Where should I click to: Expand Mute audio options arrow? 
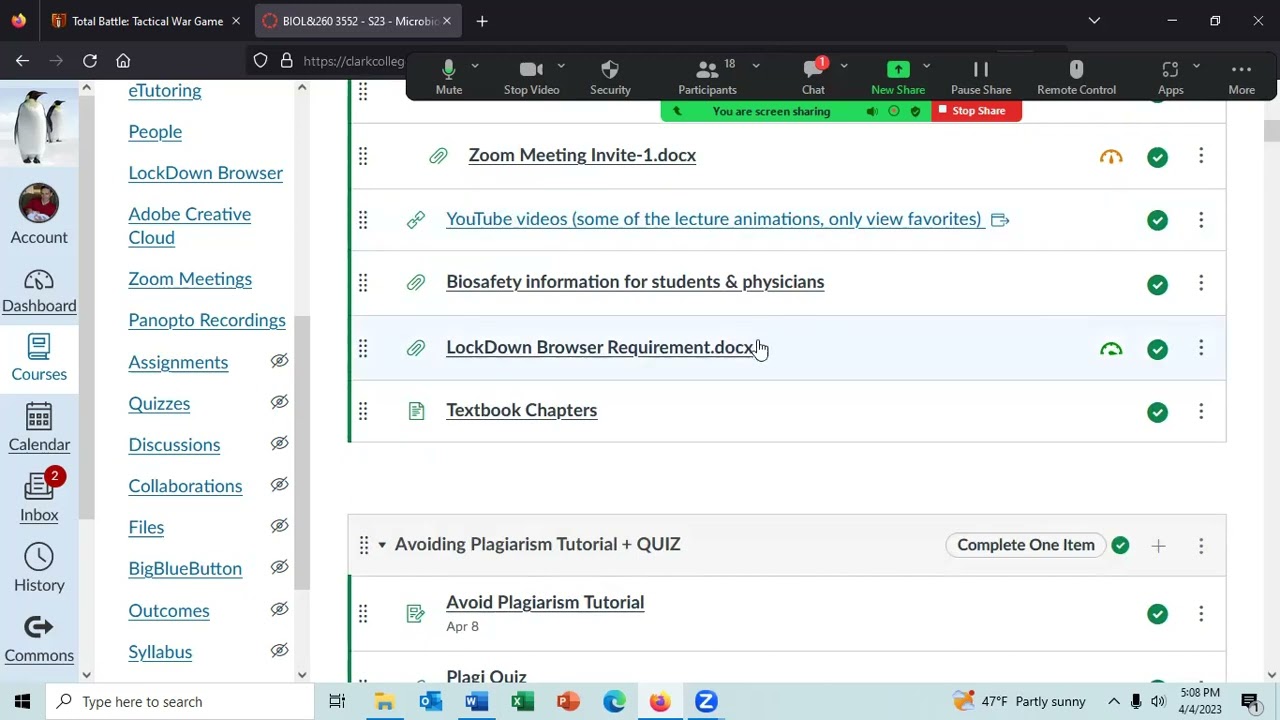pyautogui.click(x=475, y=66)
